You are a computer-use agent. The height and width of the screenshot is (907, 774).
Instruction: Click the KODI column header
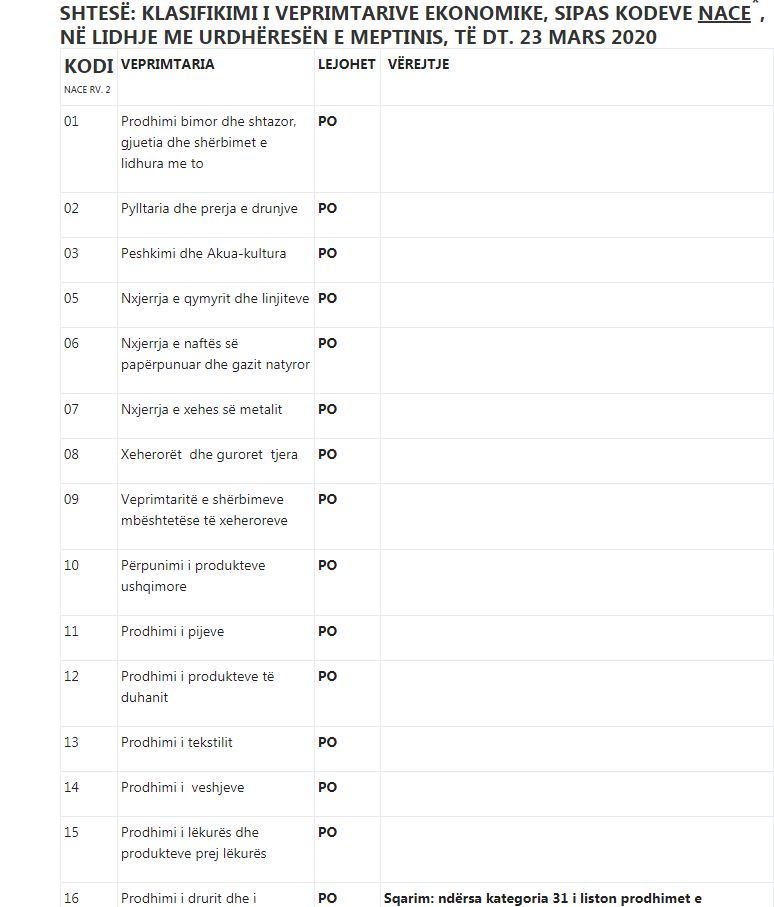(x=88, y=66)
